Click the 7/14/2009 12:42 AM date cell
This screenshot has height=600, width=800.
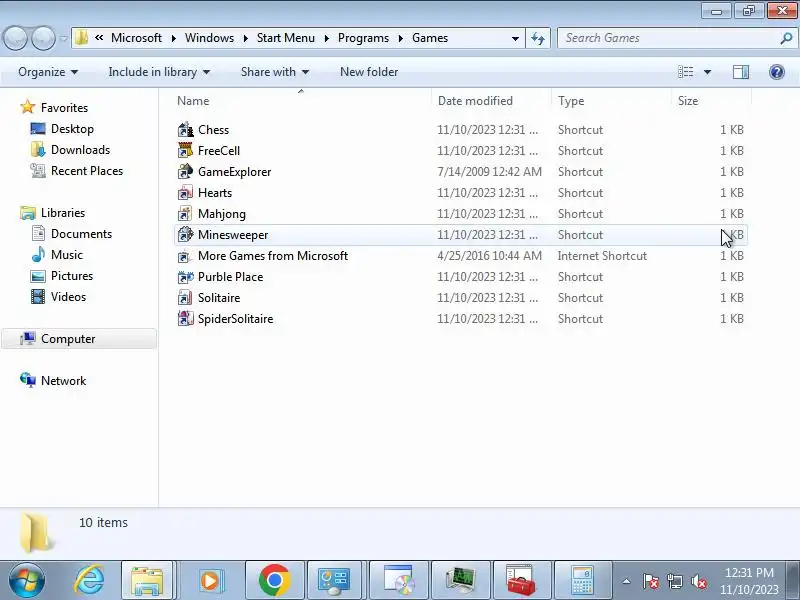489,171
